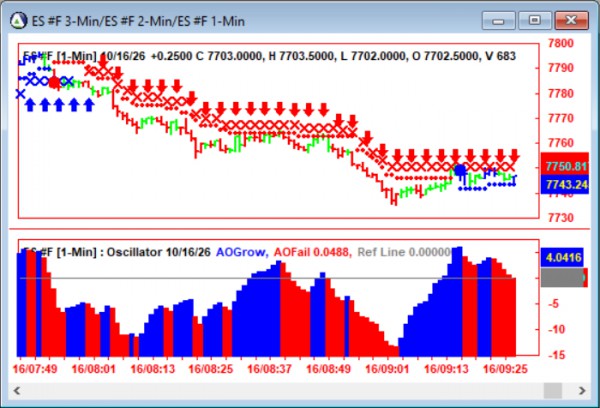Click the price chart header quote text

pos(269,56)
